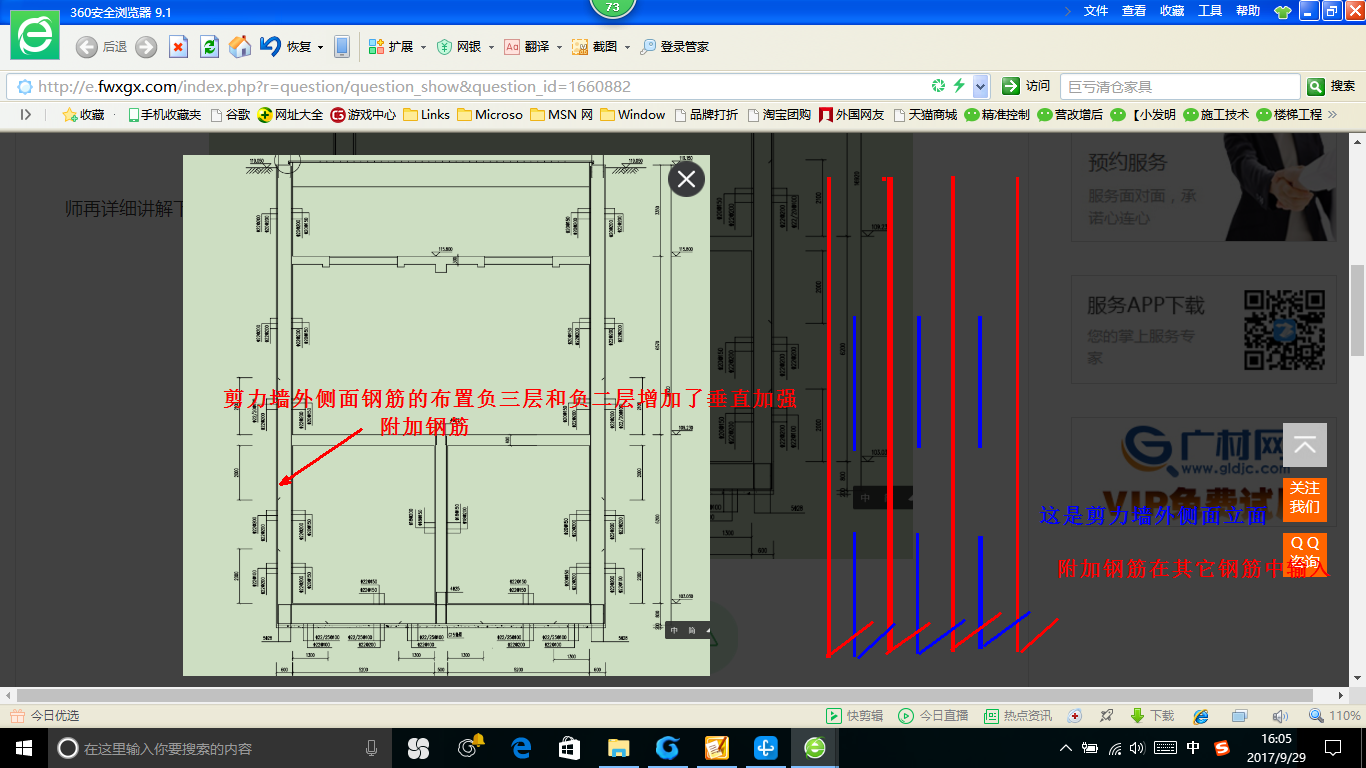Open the 天猫商城 bookmark

coord(925,115)
